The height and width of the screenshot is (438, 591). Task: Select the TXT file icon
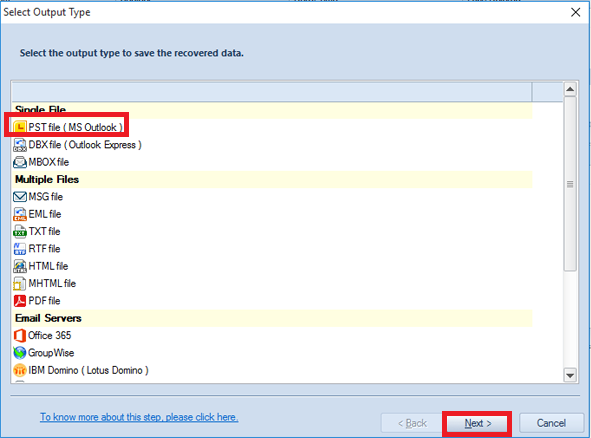pos(20,231)
